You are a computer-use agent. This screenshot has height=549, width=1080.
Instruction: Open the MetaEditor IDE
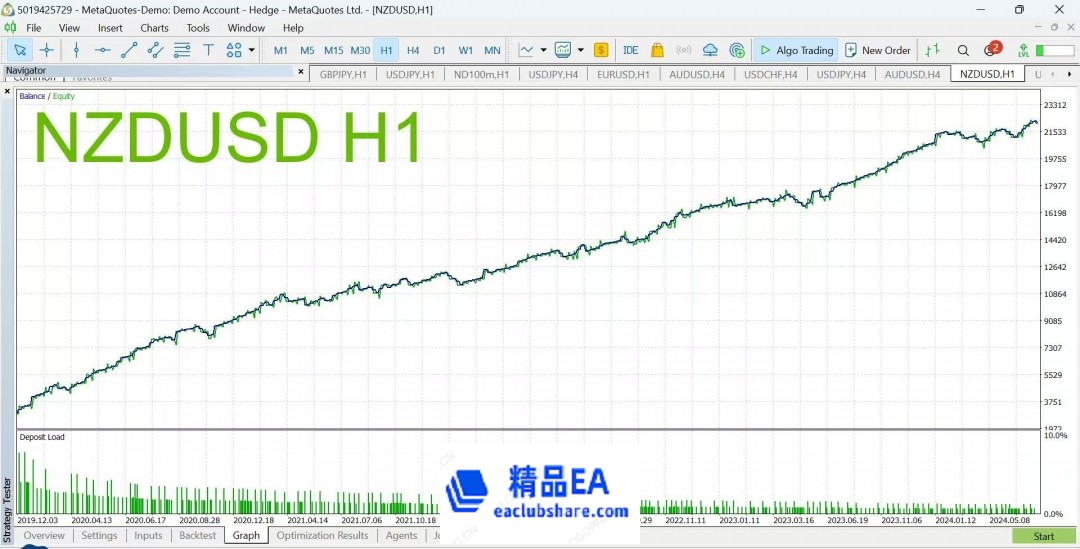[630, 50]
